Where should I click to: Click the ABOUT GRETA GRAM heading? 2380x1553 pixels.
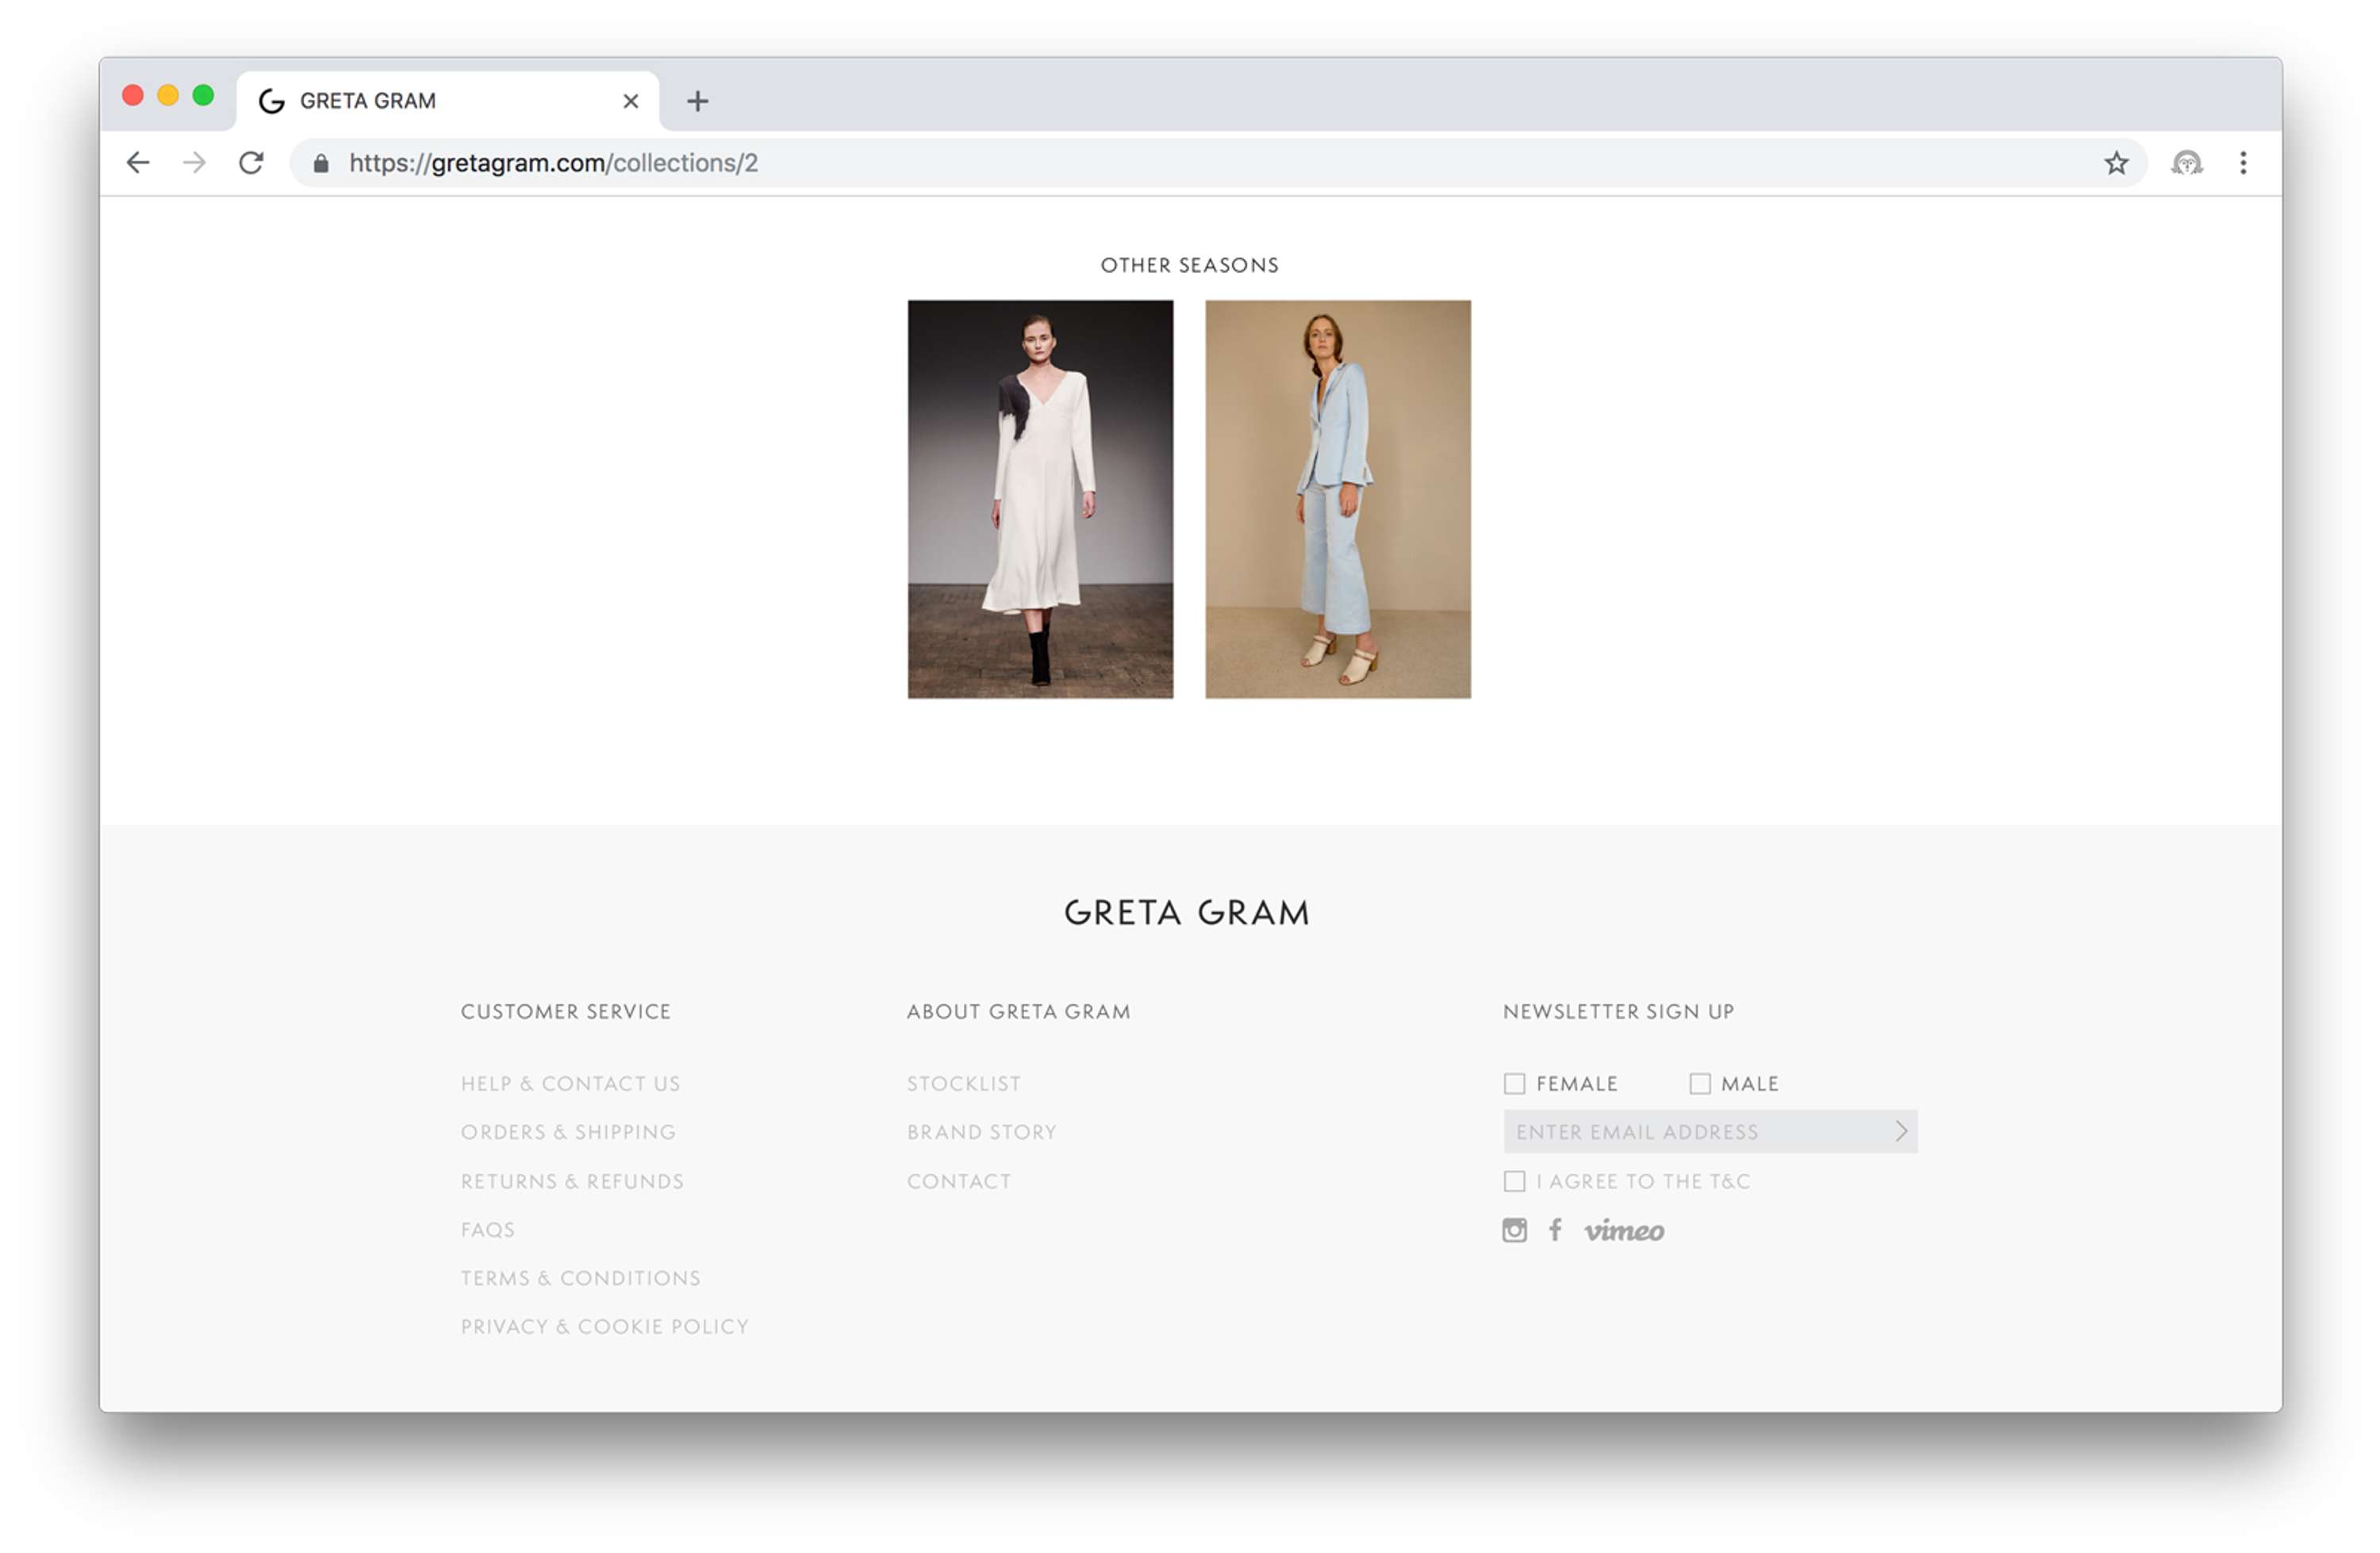point(1018,1011)
